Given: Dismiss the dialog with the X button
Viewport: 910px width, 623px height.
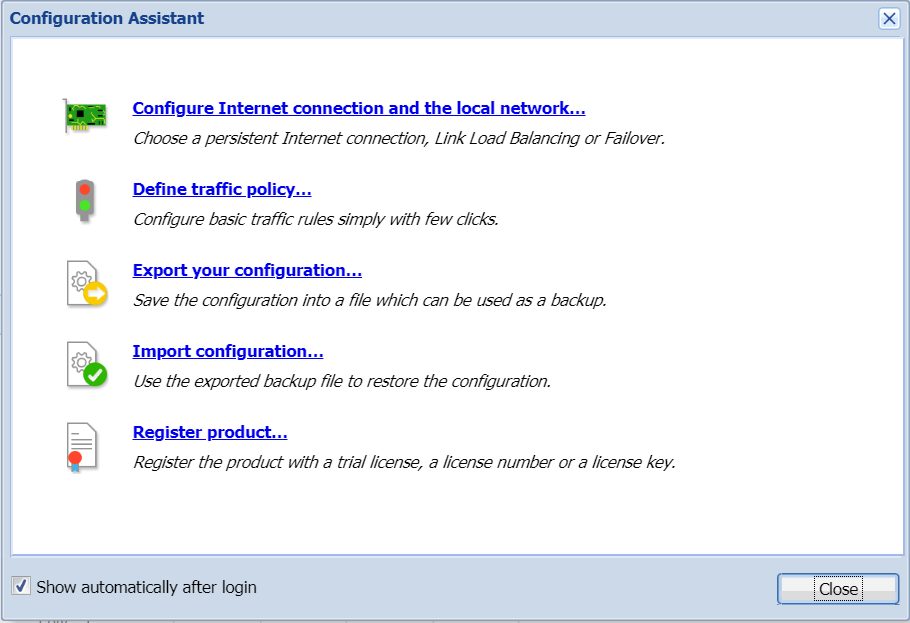Looking at the screenshot, I should pyautogui.click(x=888, y=18).
